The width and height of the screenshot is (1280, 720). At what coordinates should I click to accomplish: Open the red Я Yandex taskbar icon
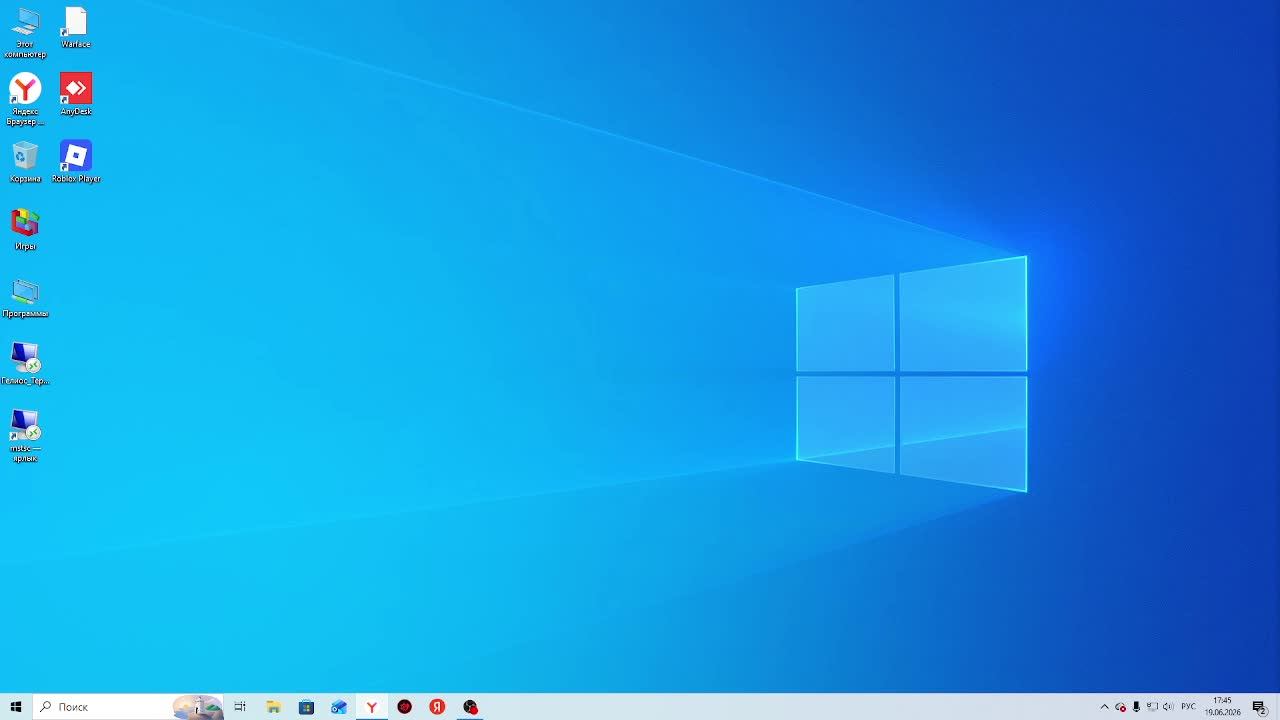pyautogui.click(x=438, y=707)
